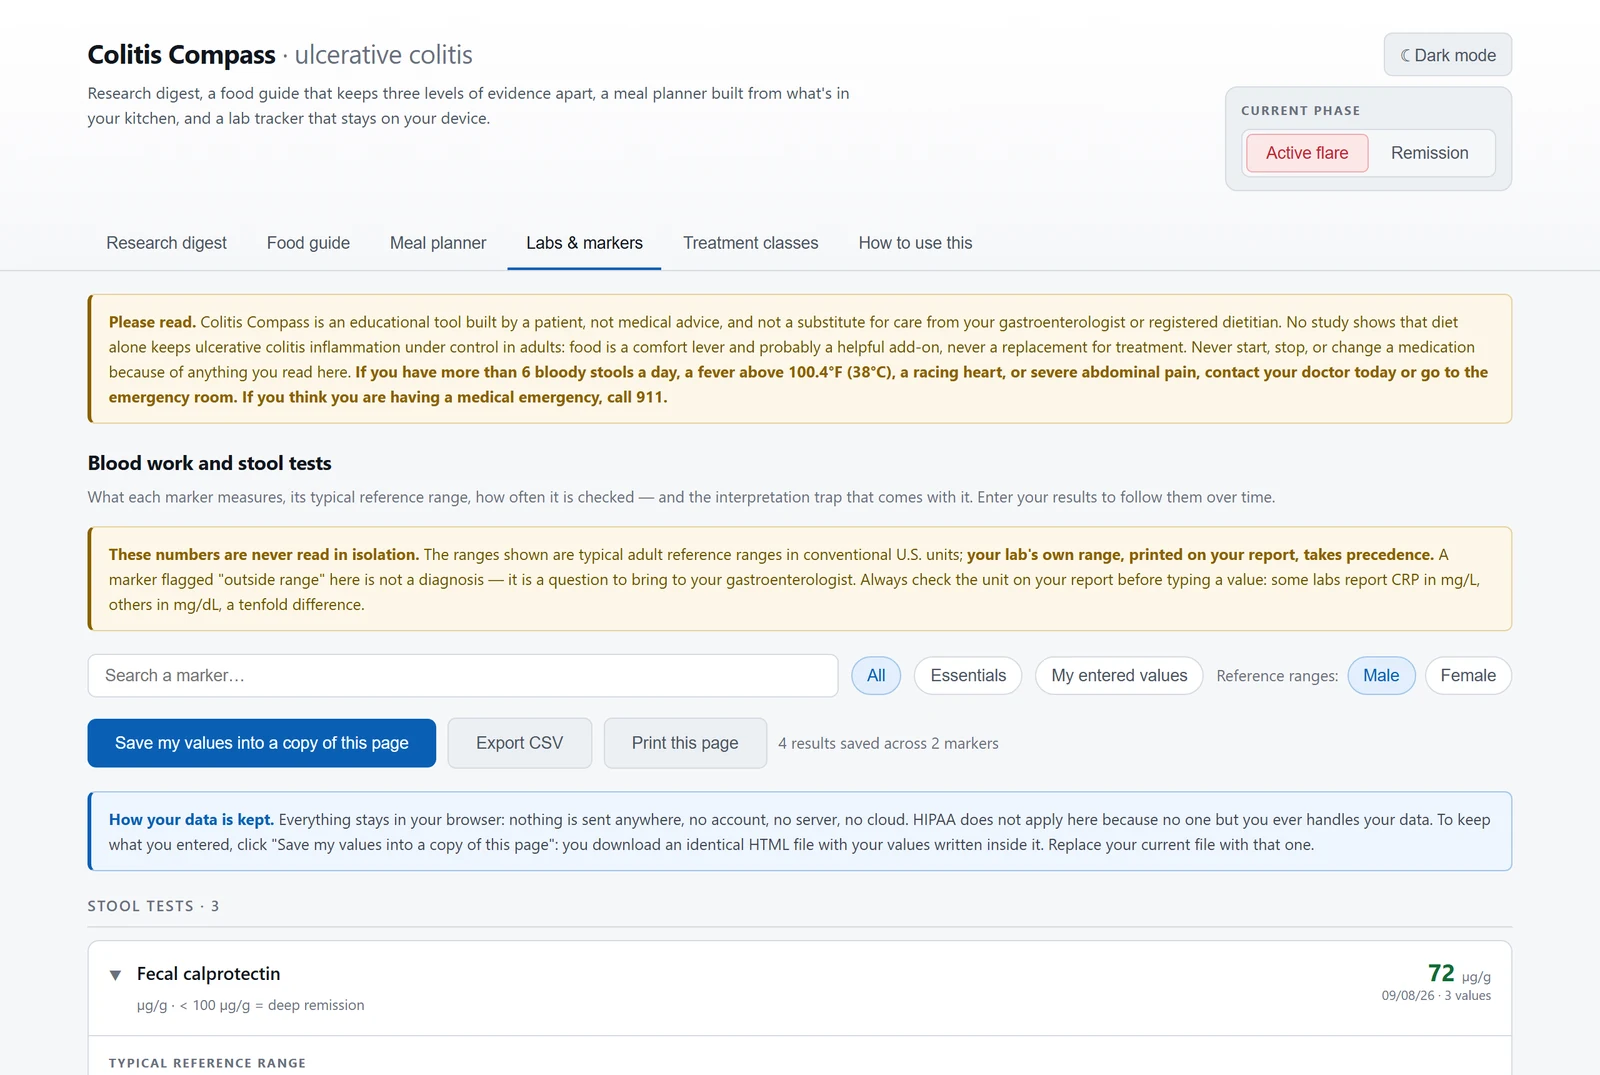Switch phase to Remission
This screenshot has height=1075, width=1600.
click(1429, 153)
